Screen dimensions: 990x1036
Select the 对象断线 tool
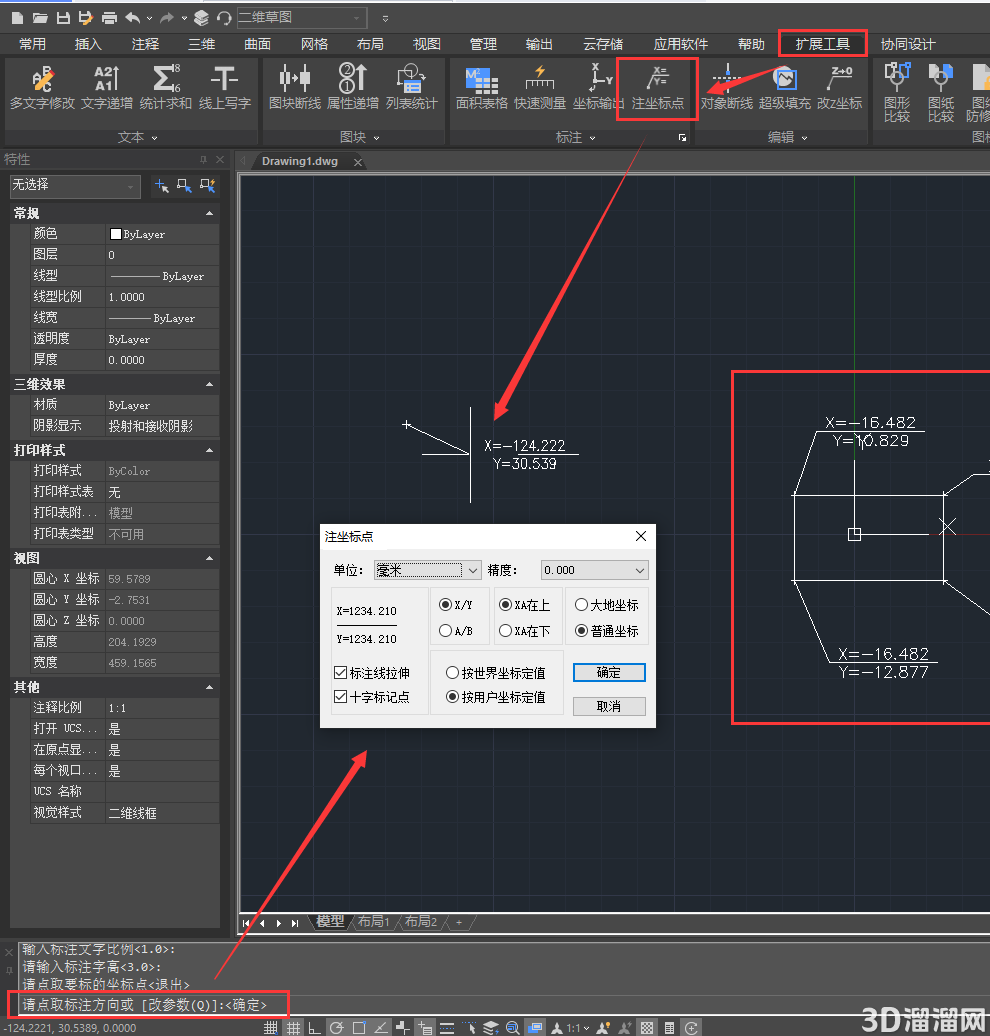pyautogui.click(x=727, y=88)
